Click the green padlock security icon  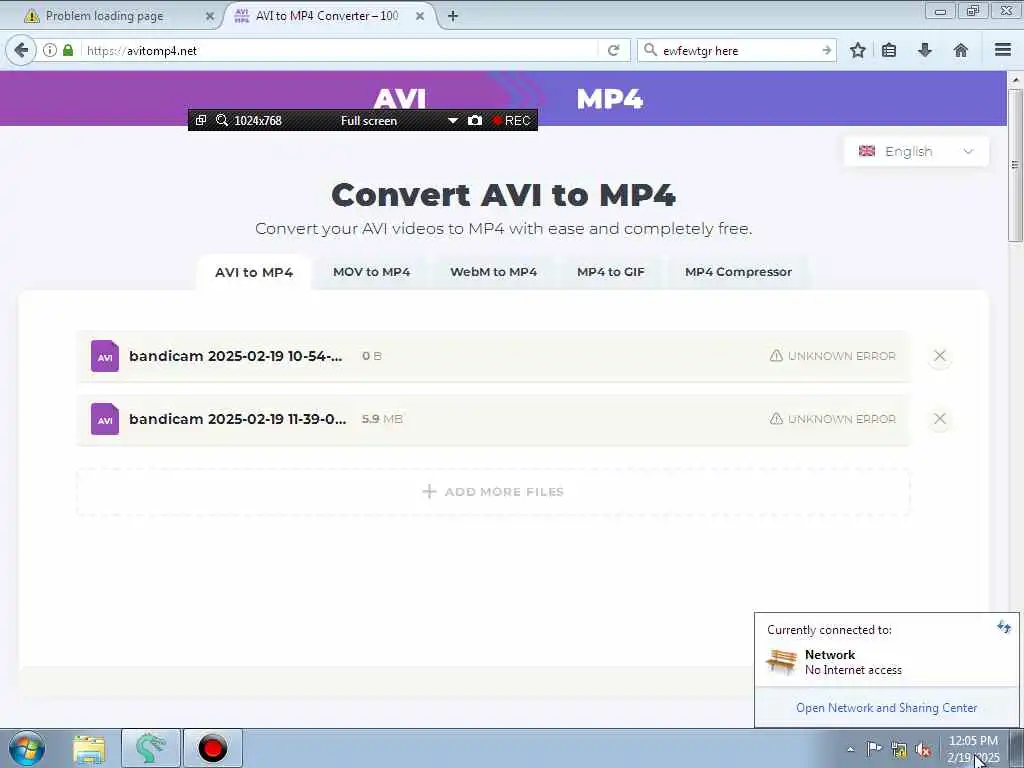pos(68,50)
